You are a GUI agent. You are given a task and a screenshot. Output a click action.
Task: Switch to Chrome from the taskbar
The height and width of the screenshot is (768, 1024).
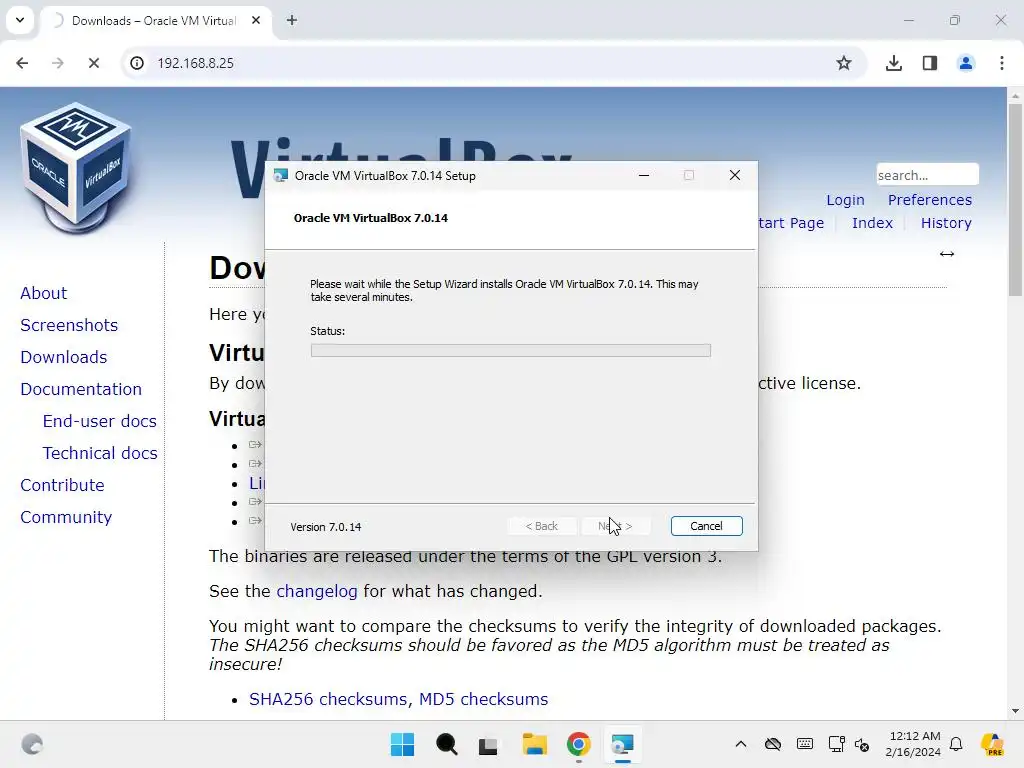579,744
